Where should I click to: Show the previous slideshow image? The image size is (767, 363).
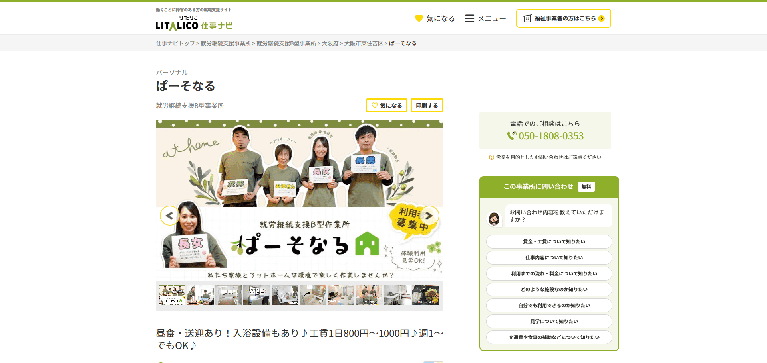tap(170, 215)
